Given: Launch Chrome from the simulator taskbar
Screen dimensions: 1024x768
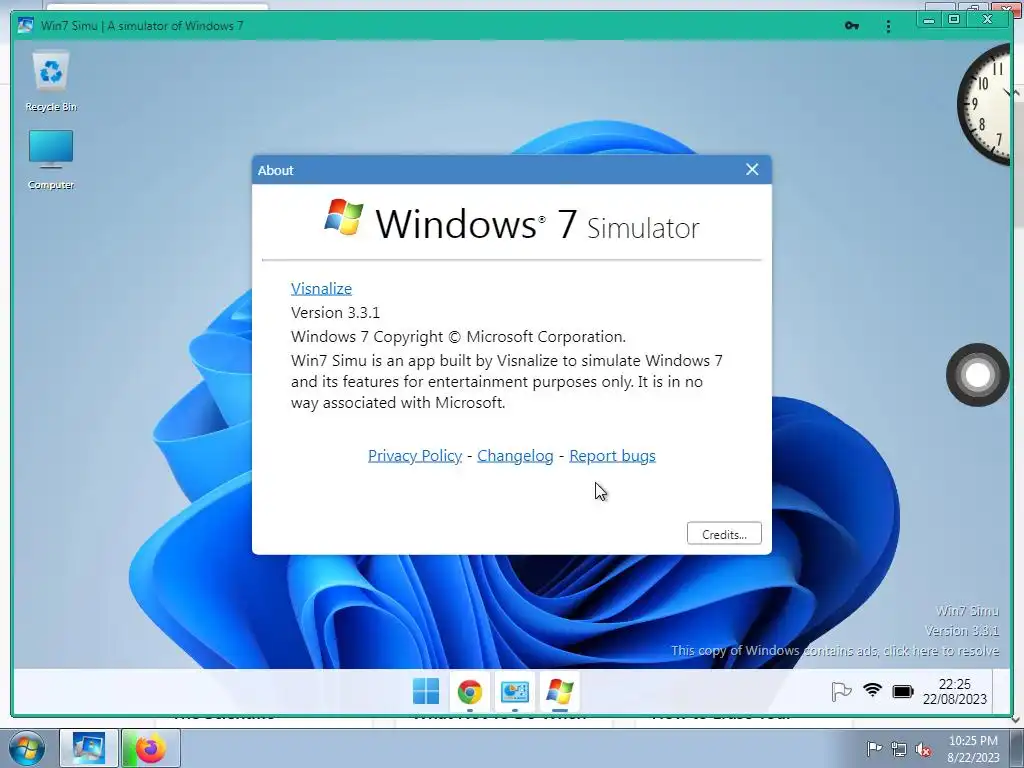Looking at the screenshot, I should point(470,692).
